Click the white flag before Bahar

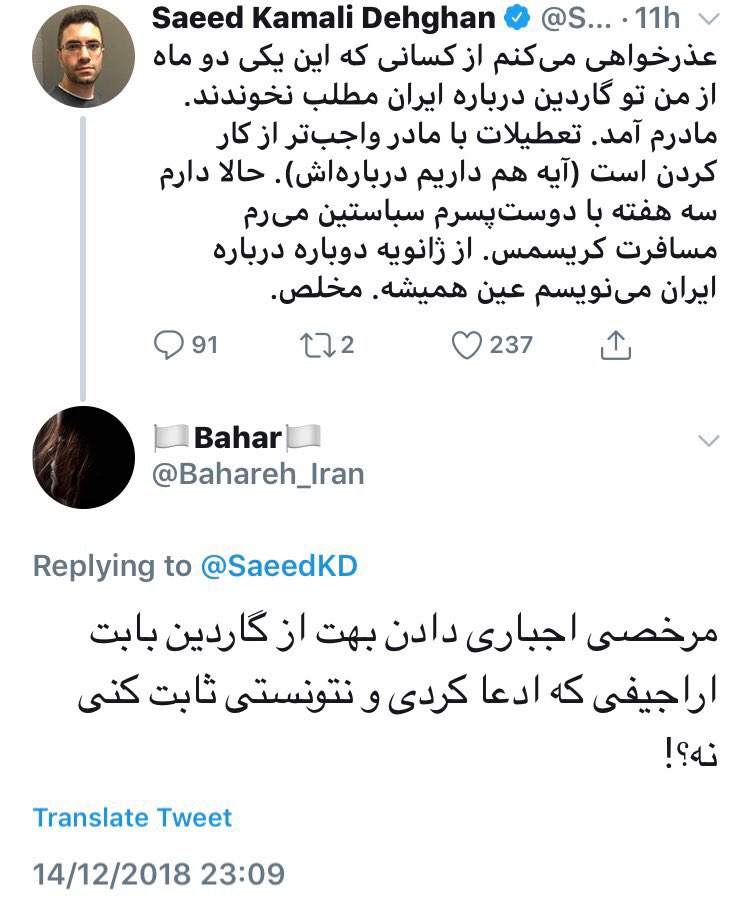click(169, 437)
